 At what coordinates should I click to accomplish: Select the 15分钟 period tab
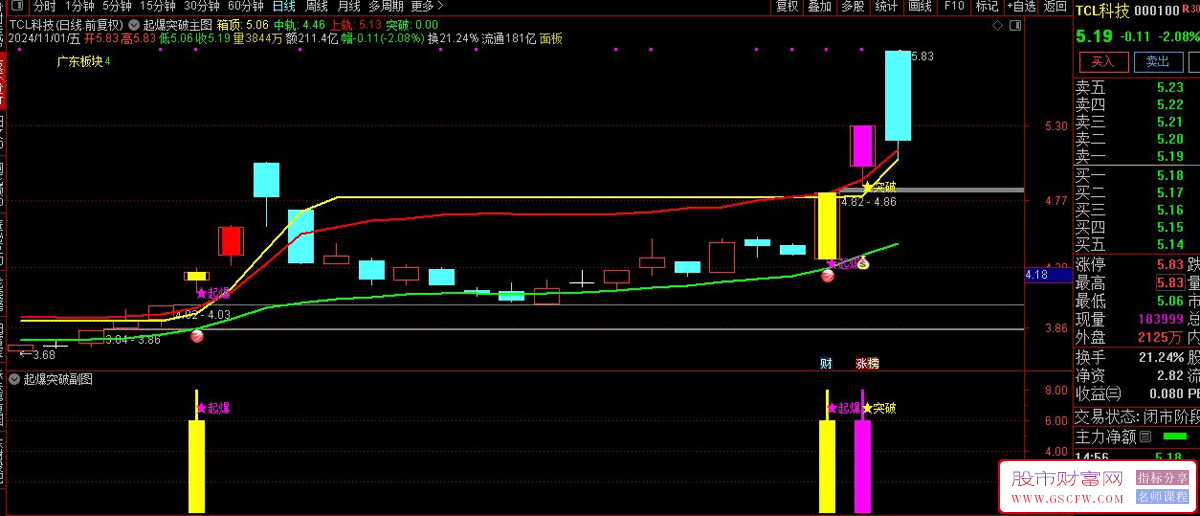pos(158,6)
